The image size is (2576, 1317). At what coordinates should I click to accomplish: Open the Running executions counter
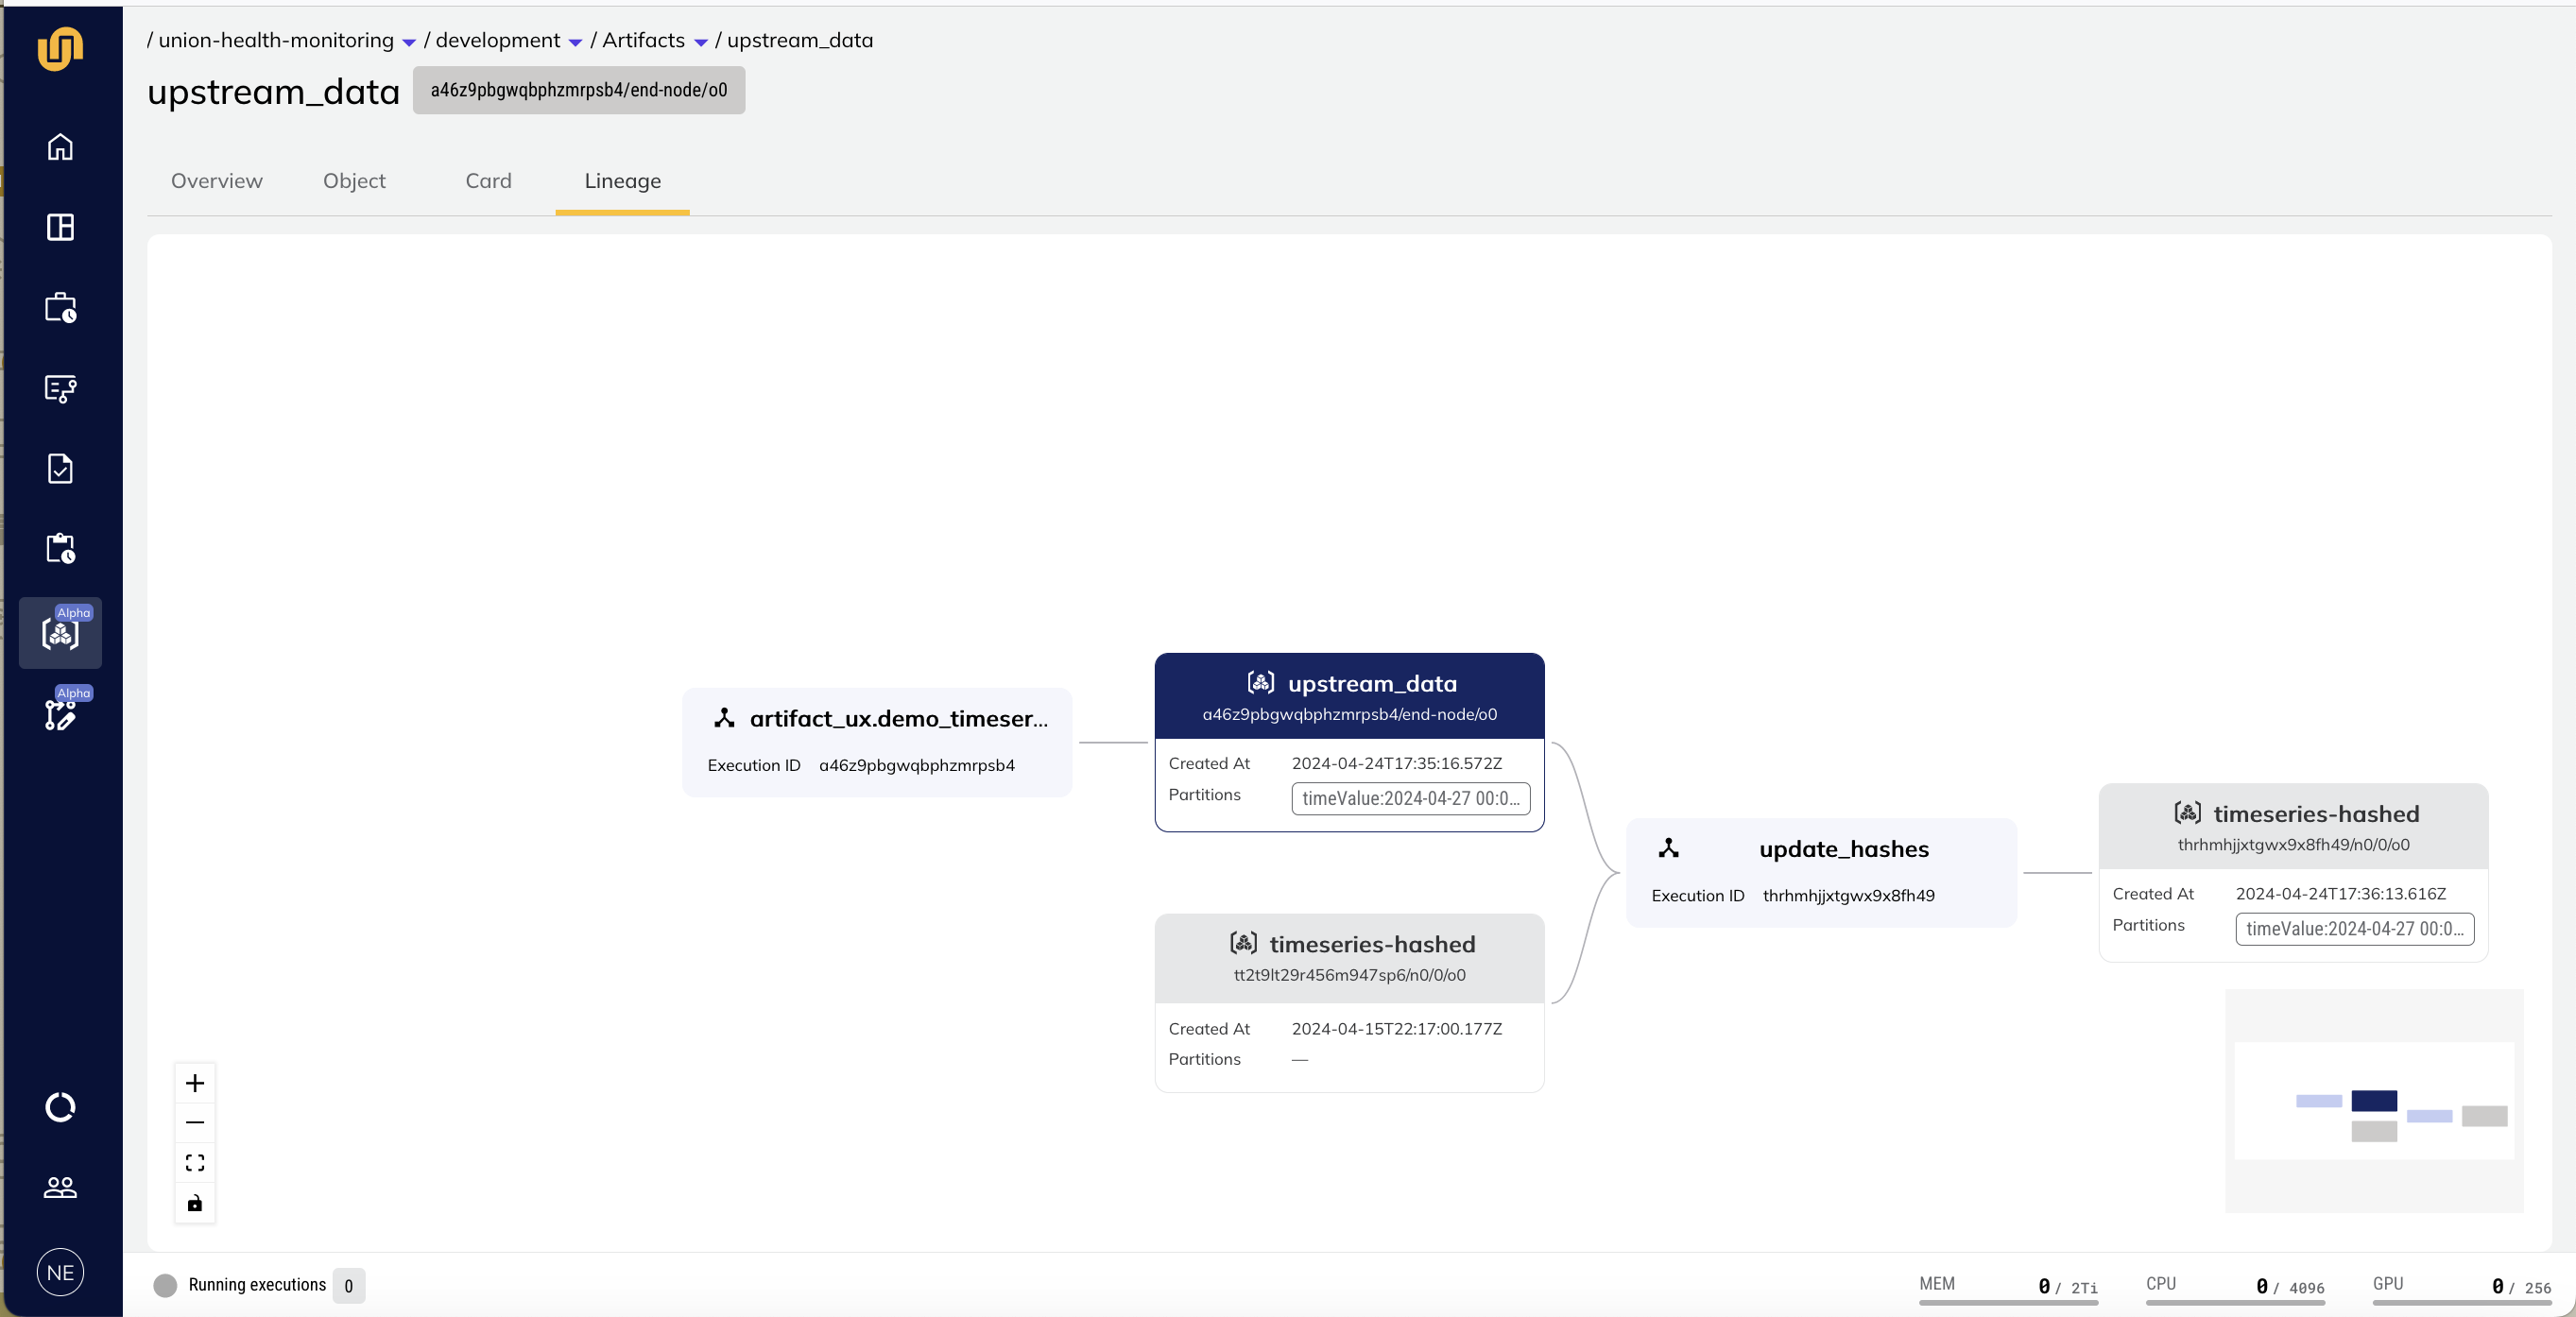(348, 1286)
